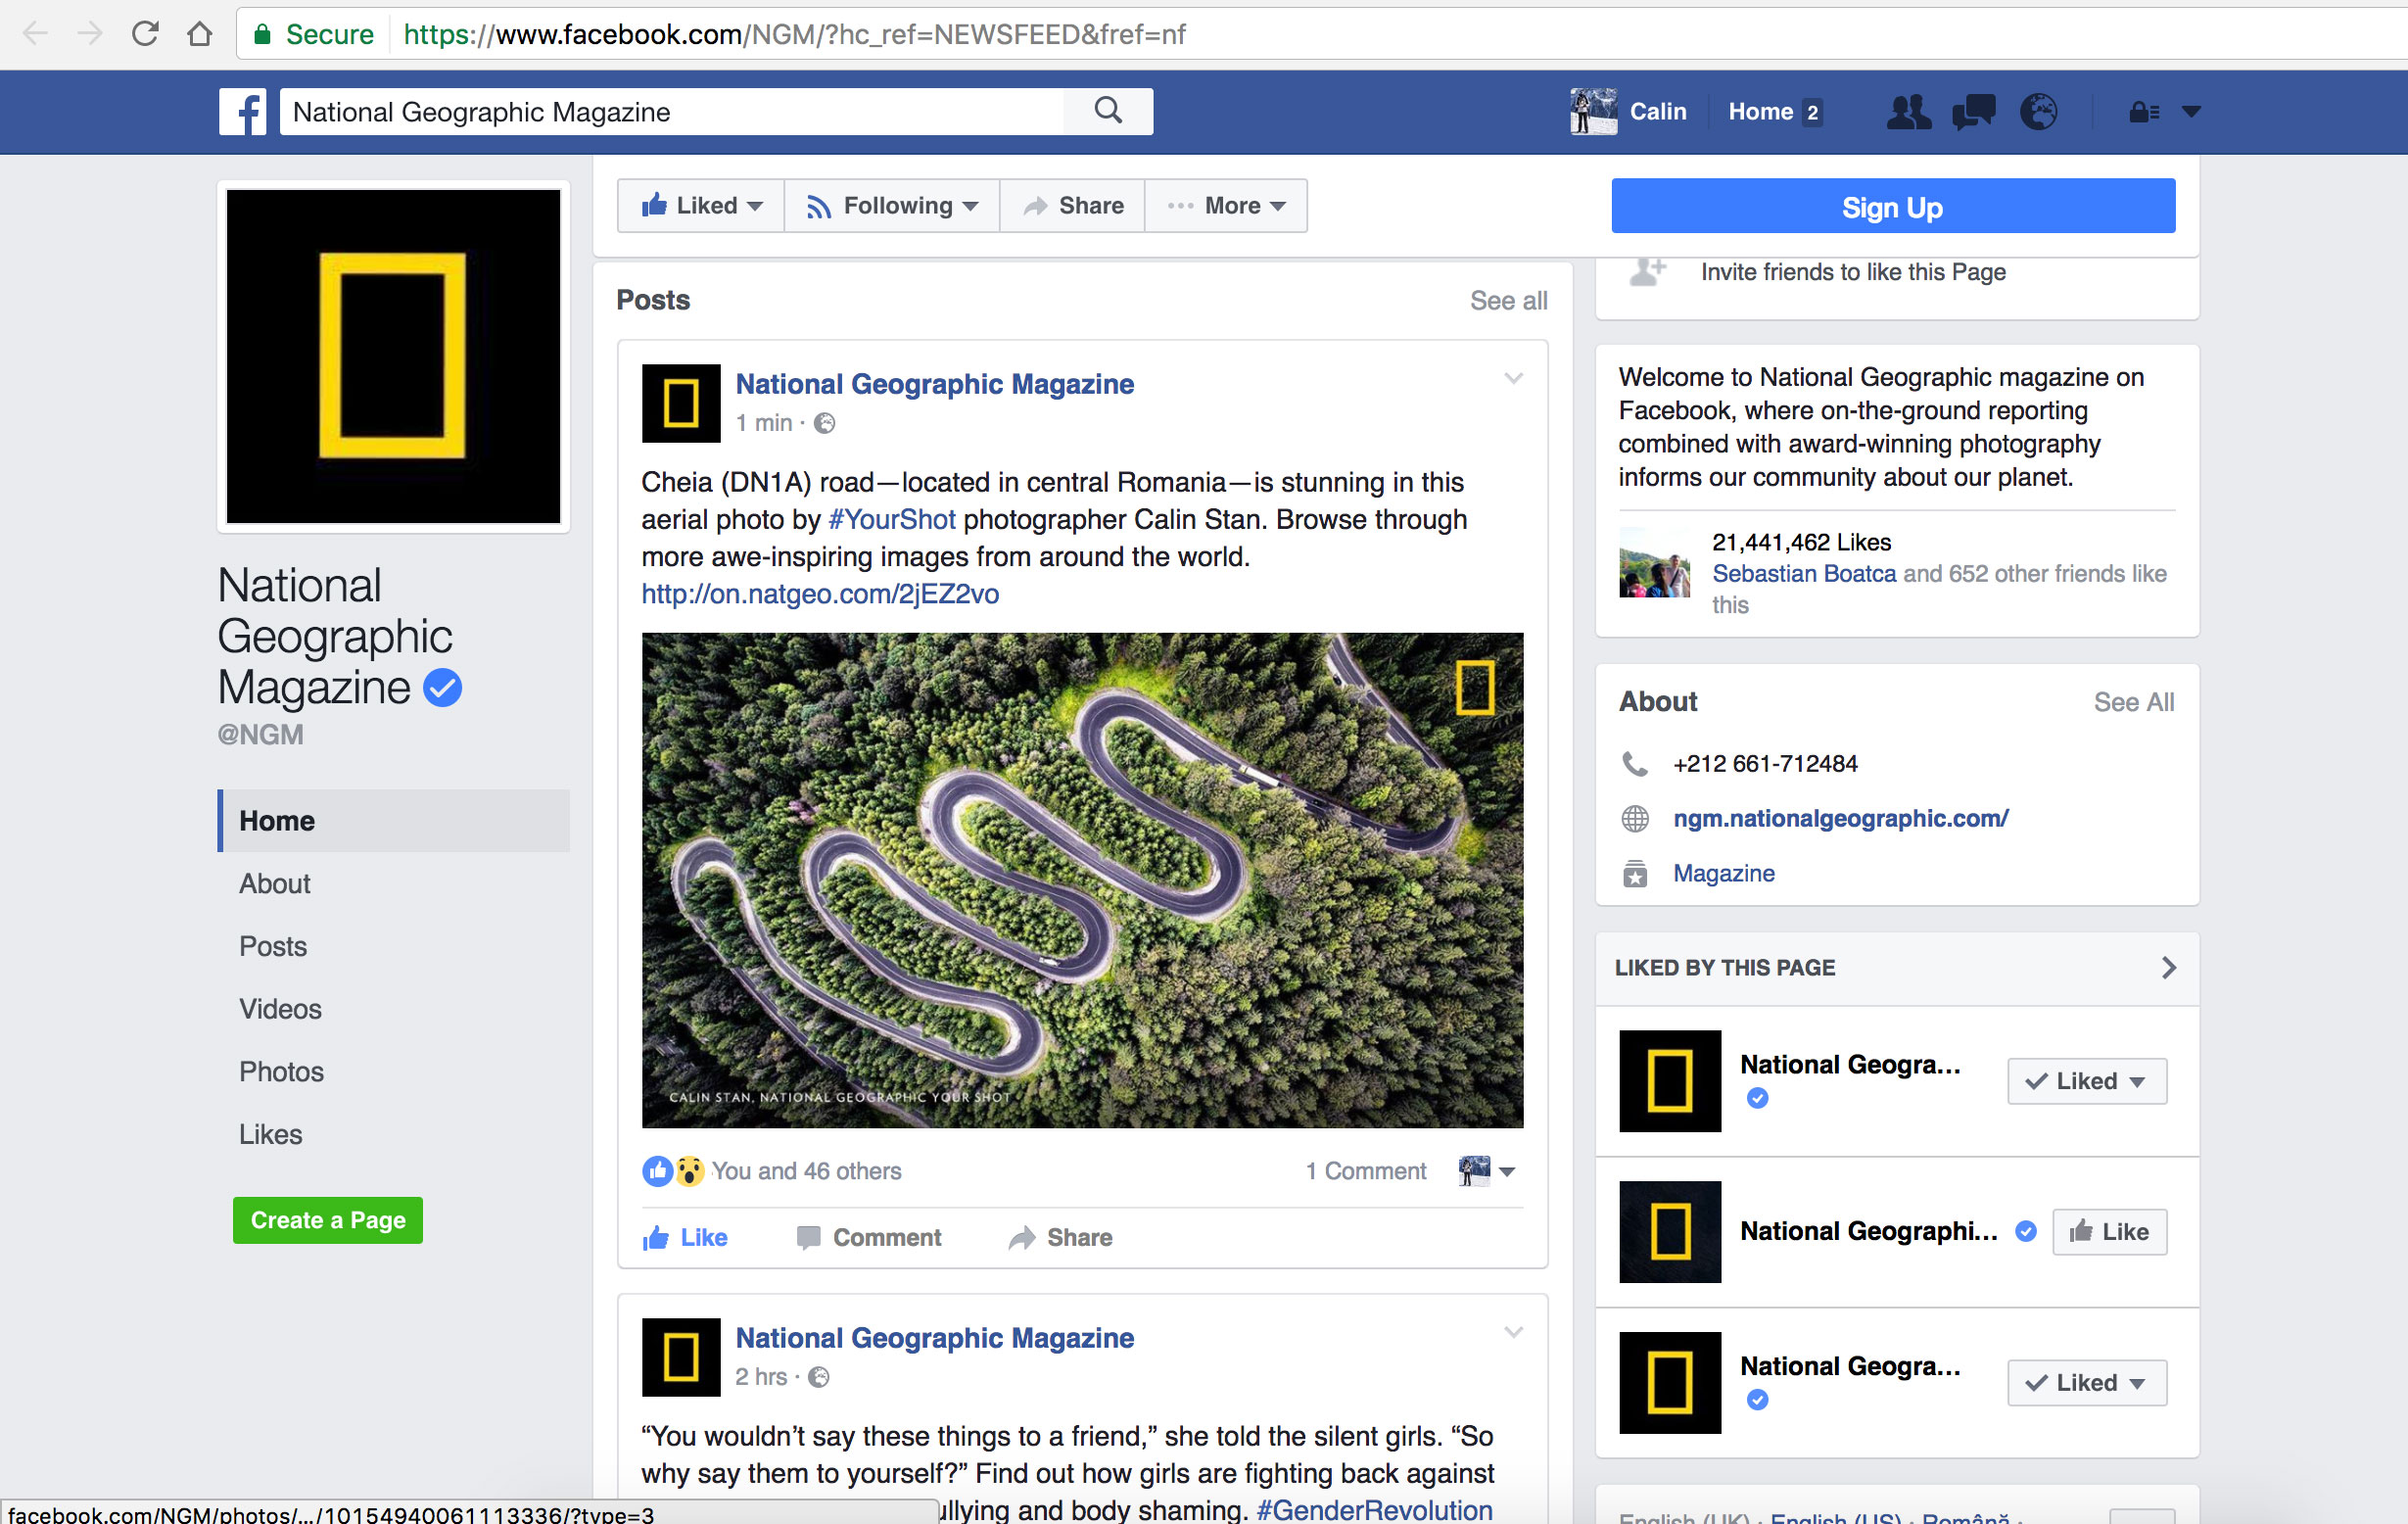
Task: Select Home in the page sidebar
Action: coord(394,821)
